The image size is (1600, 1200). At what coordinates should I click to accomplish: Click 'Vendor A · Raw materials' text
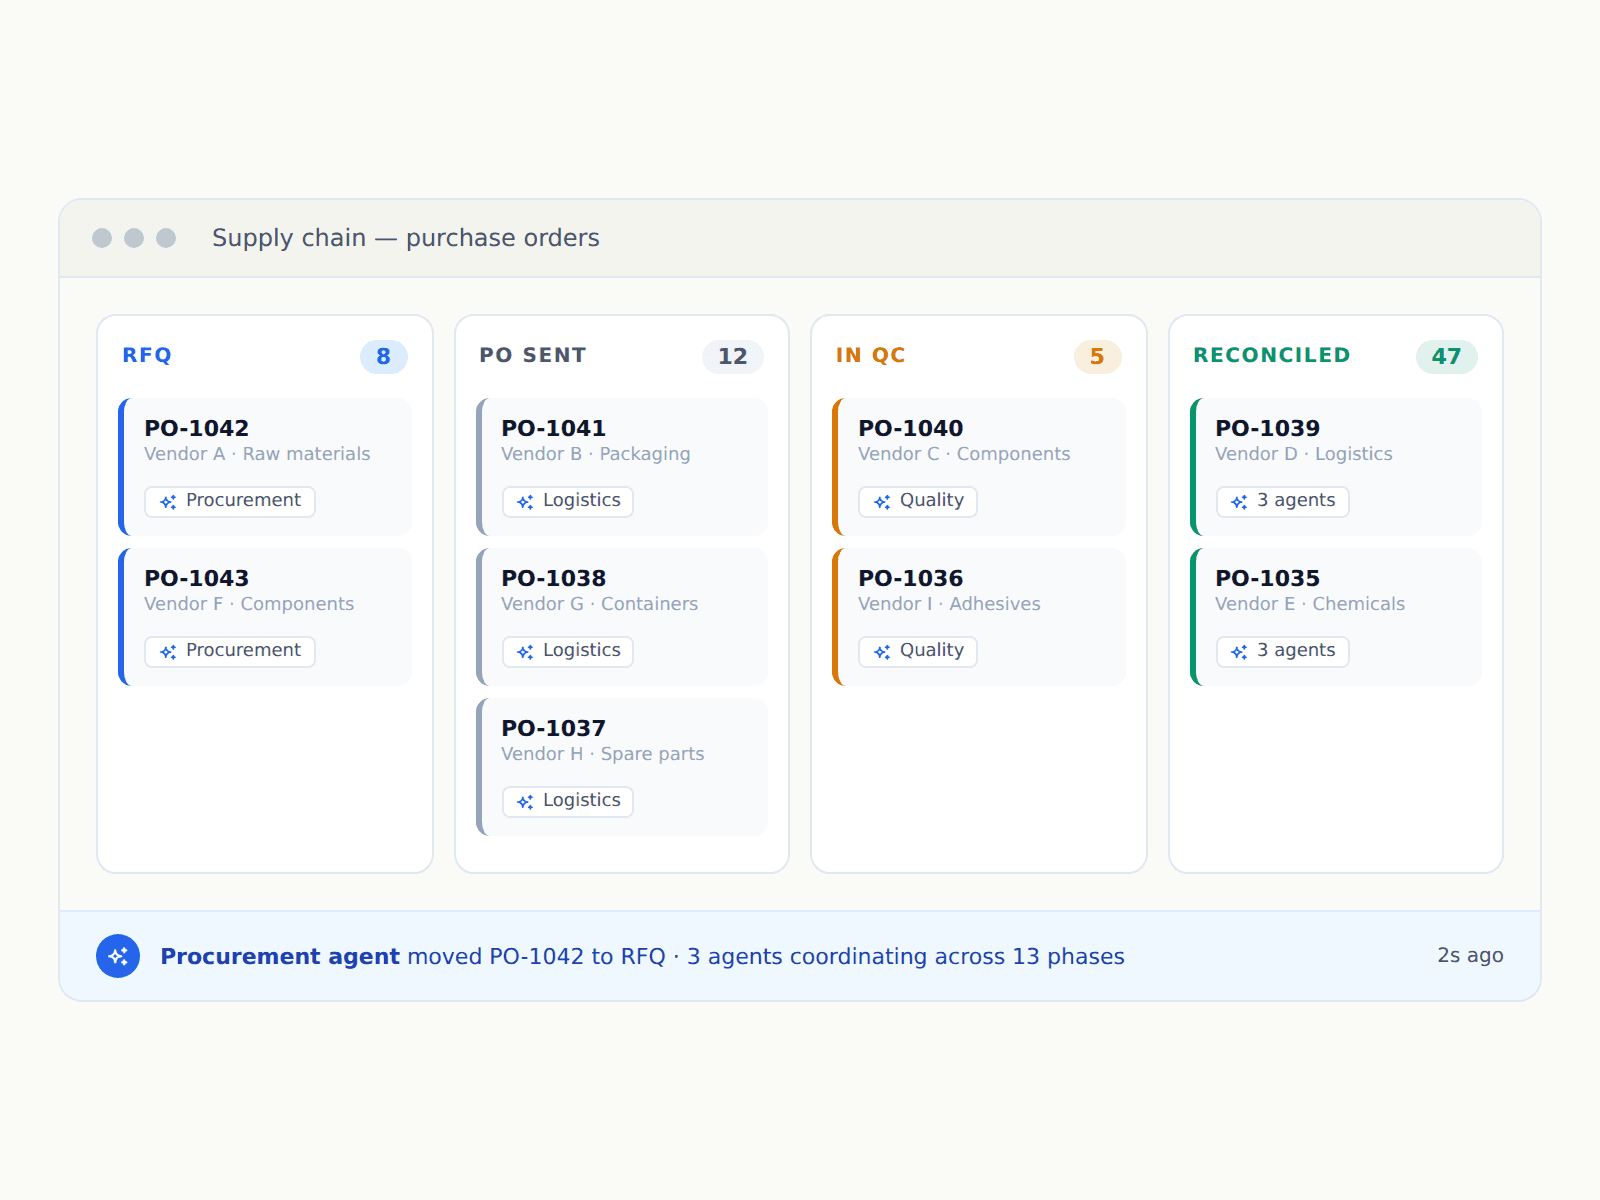pos(257,454)
